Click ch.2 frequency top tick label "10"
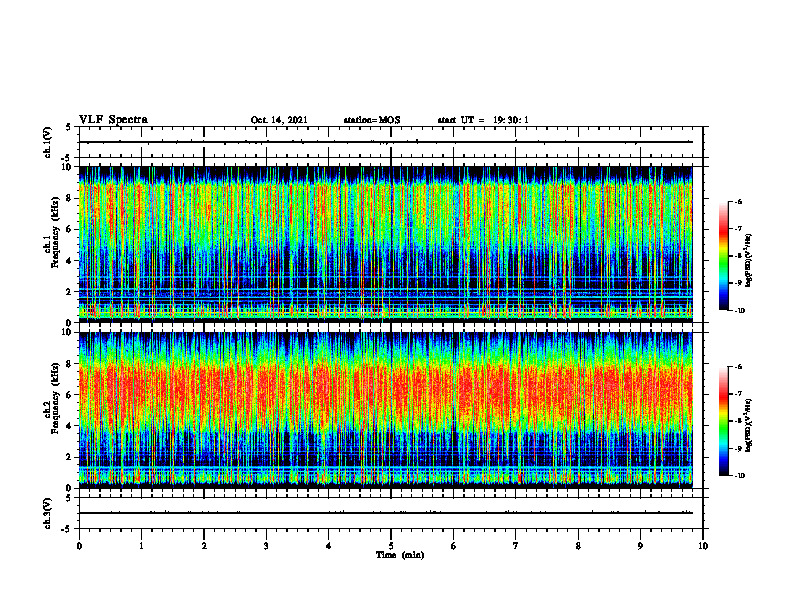 pos(68,332)
